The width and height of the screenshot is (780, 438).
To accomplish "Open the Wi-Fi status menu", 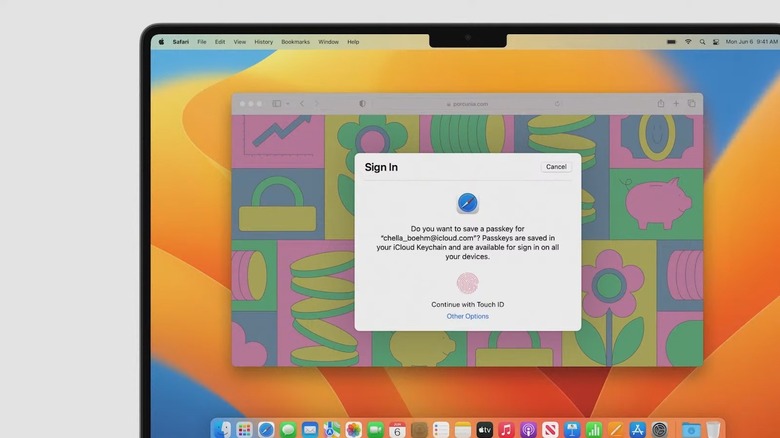I will 687,42.
